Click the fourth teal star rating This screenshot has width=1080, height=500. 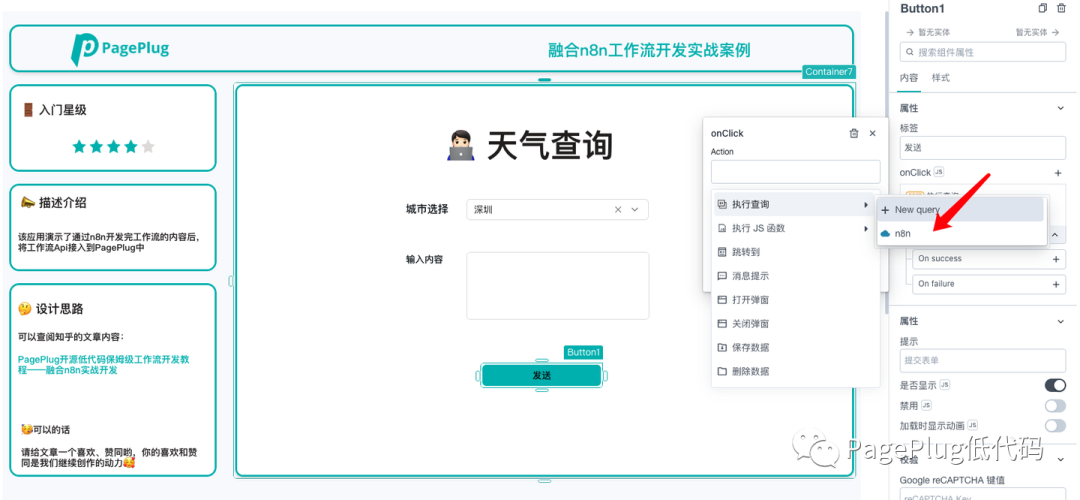130,146
